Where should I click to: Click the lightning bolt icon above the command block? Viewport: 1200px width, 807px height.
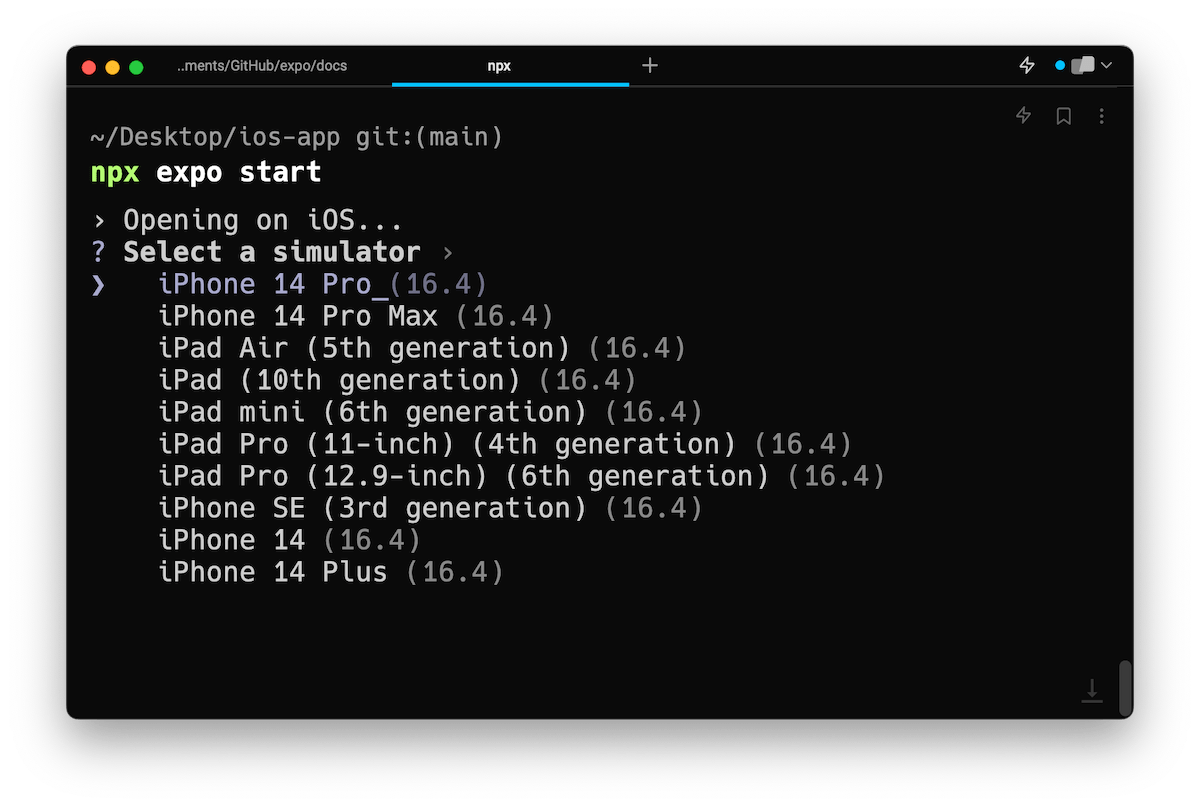click(x=1023, y=116)
